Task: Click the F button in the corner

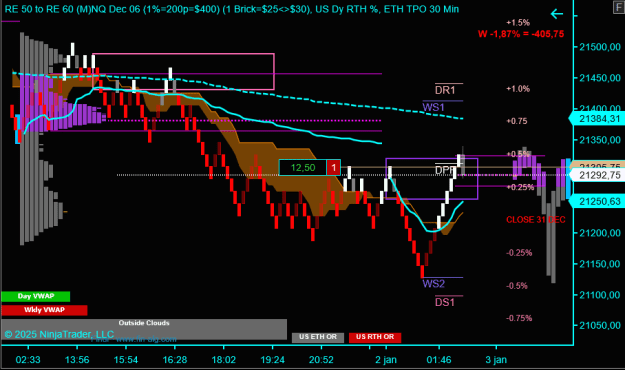Action: [619, 7]
